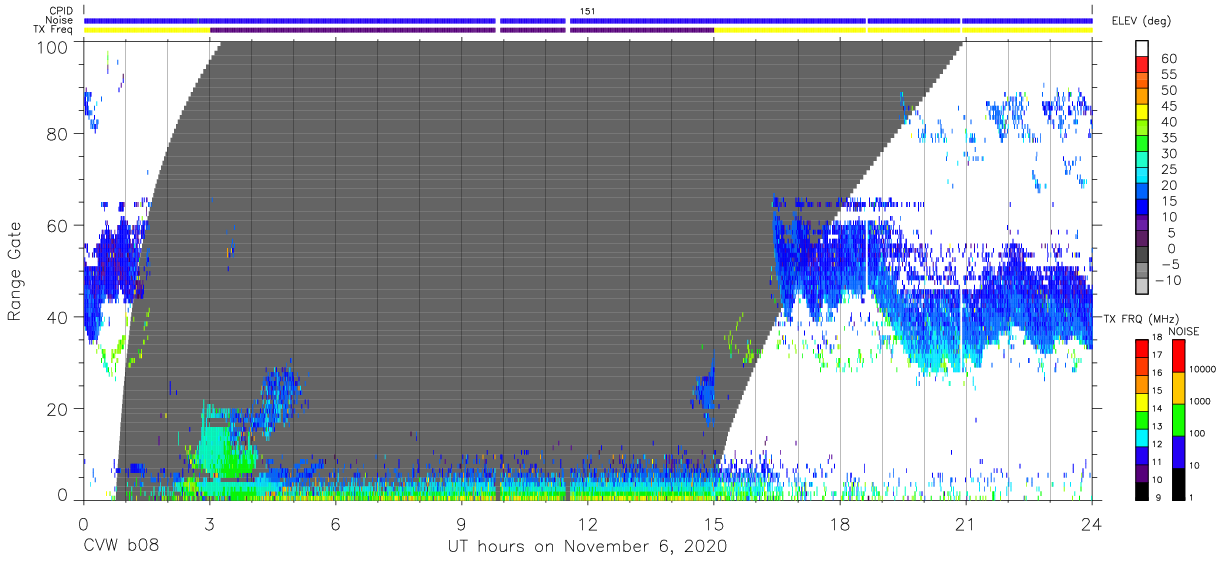Click the 24 tick on the UT hours axis

pyautogui.click(x=1092, y=524)
